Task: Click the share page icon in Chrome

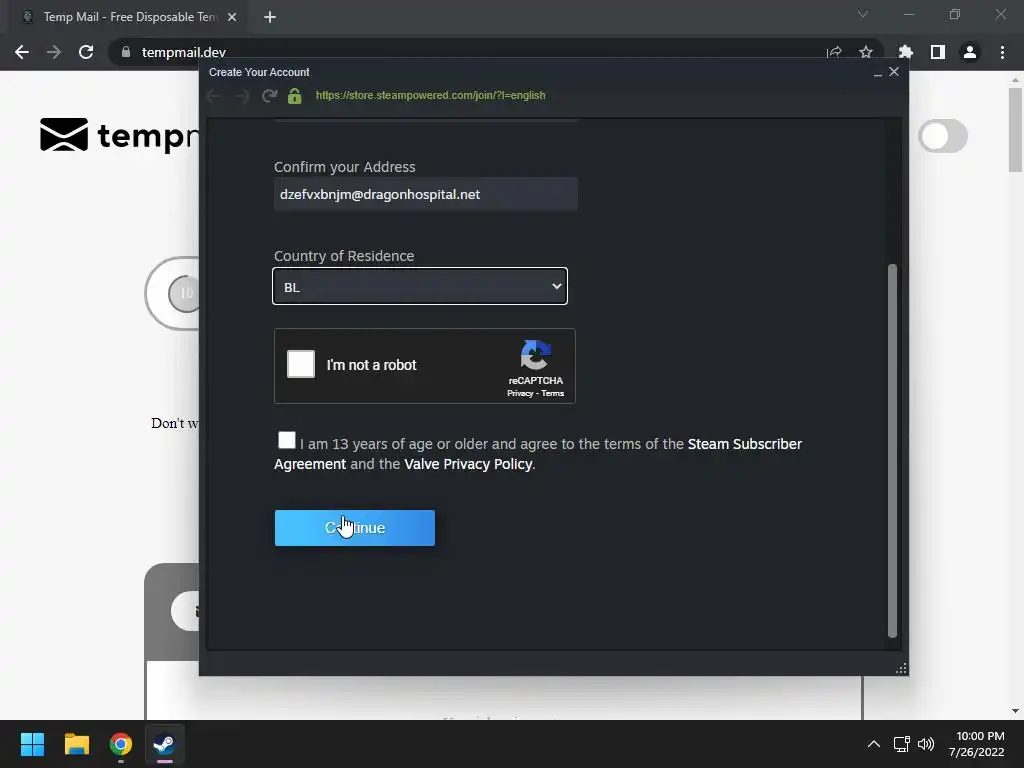Action: [x=834, y=52]
